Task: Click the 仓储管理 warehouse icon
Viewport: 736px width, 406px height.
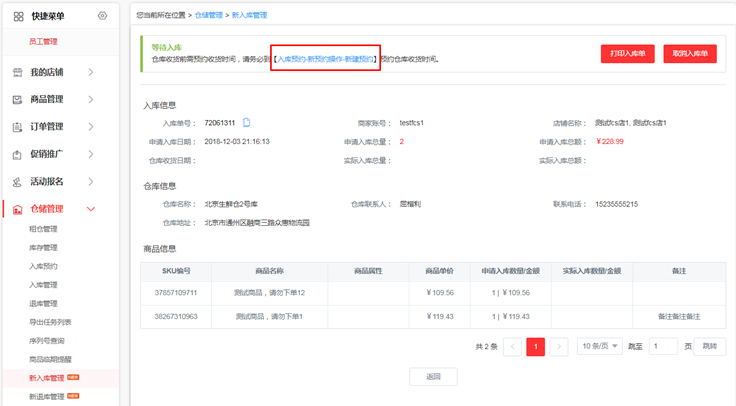Action: point(18,209)
